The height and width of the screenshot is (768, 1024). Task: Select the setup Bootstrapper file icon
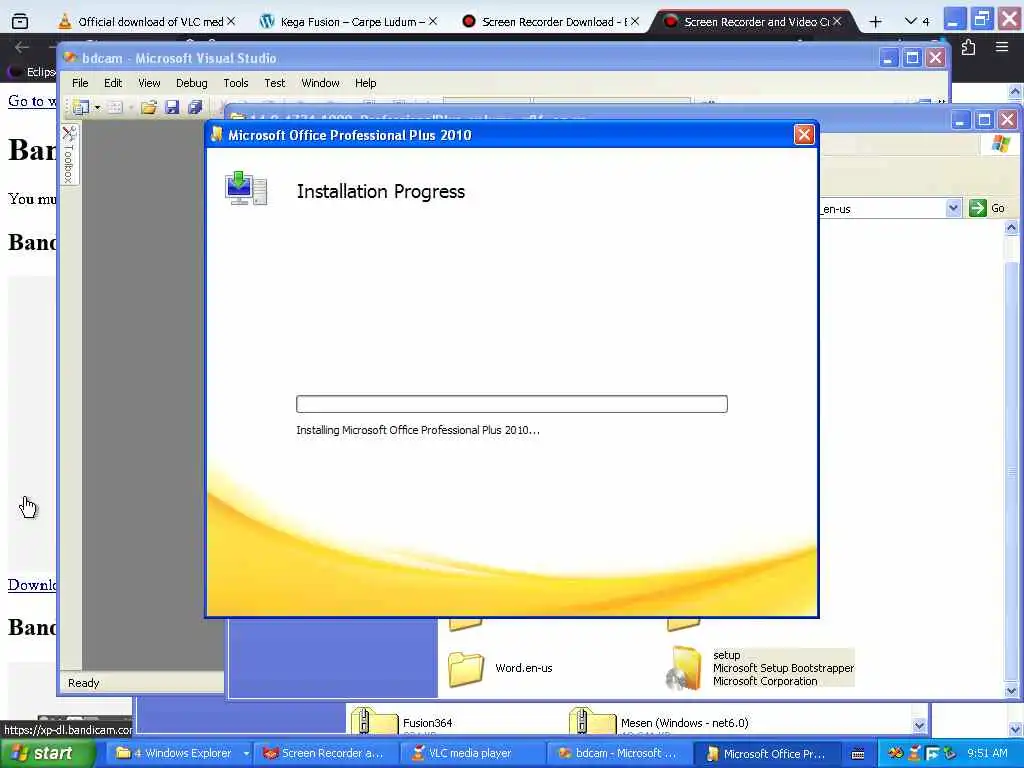coord(683,668)
